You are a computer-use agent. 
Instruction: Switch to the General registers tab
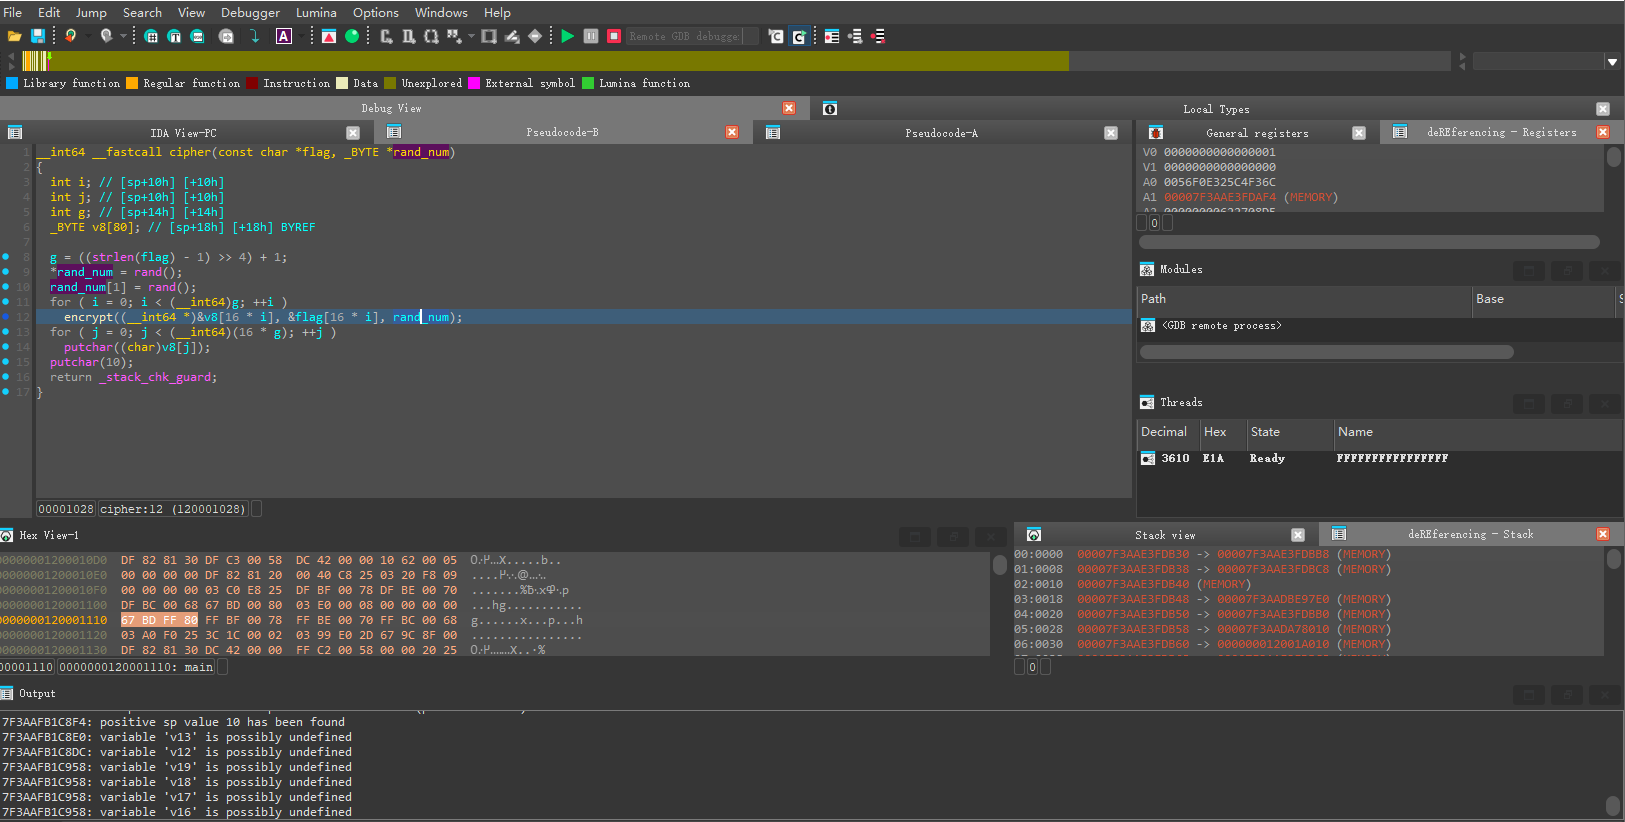click(1257, 133)
